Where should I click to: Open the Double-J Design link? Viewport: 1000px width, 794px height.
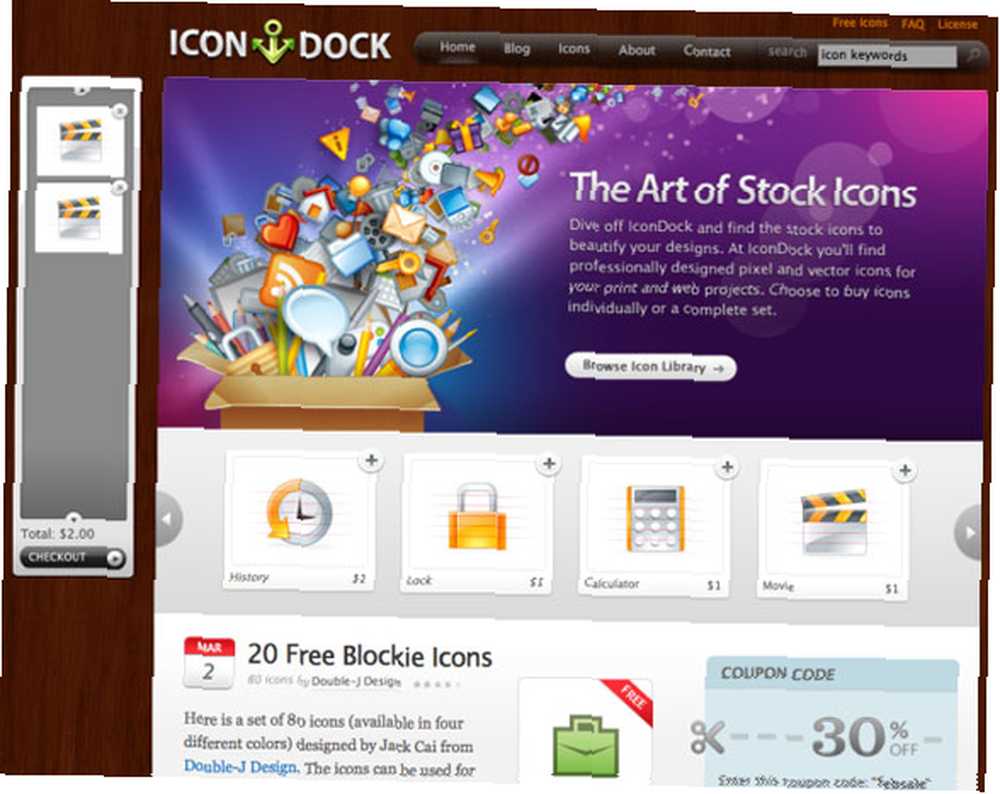pyautogui.click(x=240, y=767)
